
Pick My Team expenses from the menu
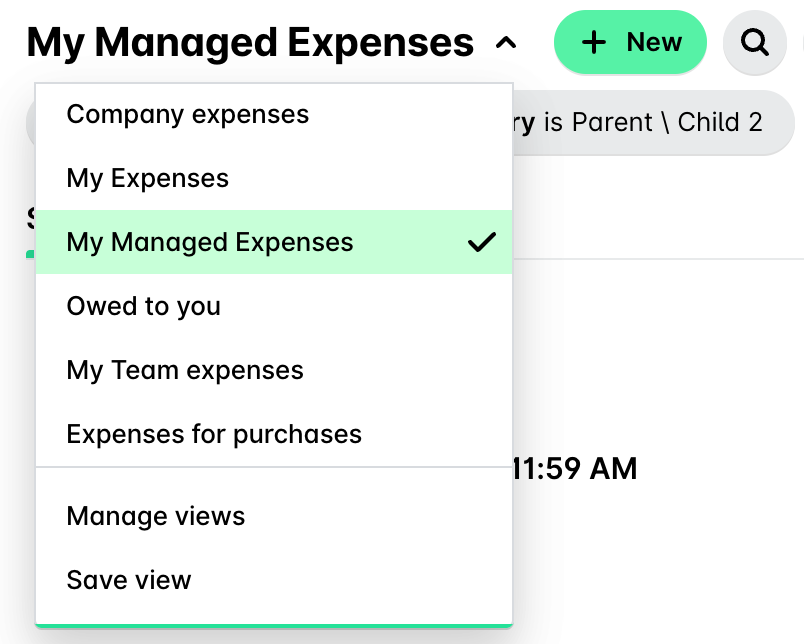tap(184, 370)
